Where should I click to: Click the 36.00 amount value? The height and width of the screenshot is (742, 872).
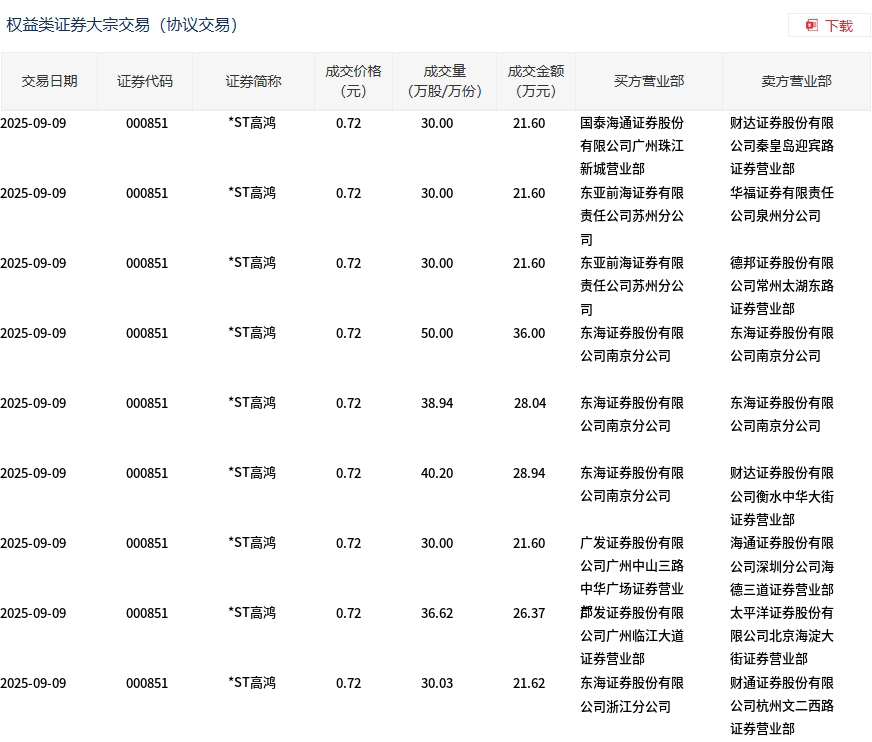[x=529, y=333]
